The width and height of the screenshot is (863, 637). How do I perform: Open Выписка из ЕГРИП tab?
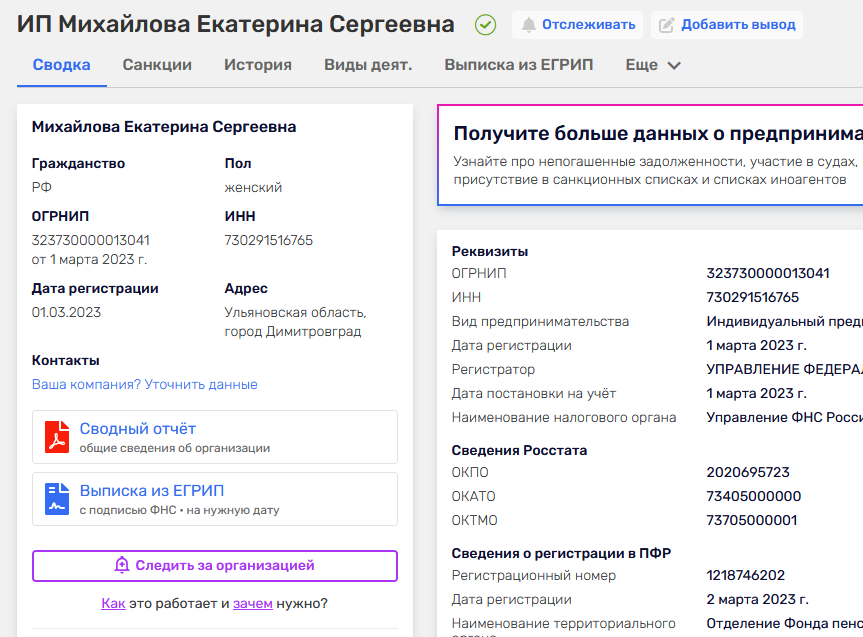[518, 65]
